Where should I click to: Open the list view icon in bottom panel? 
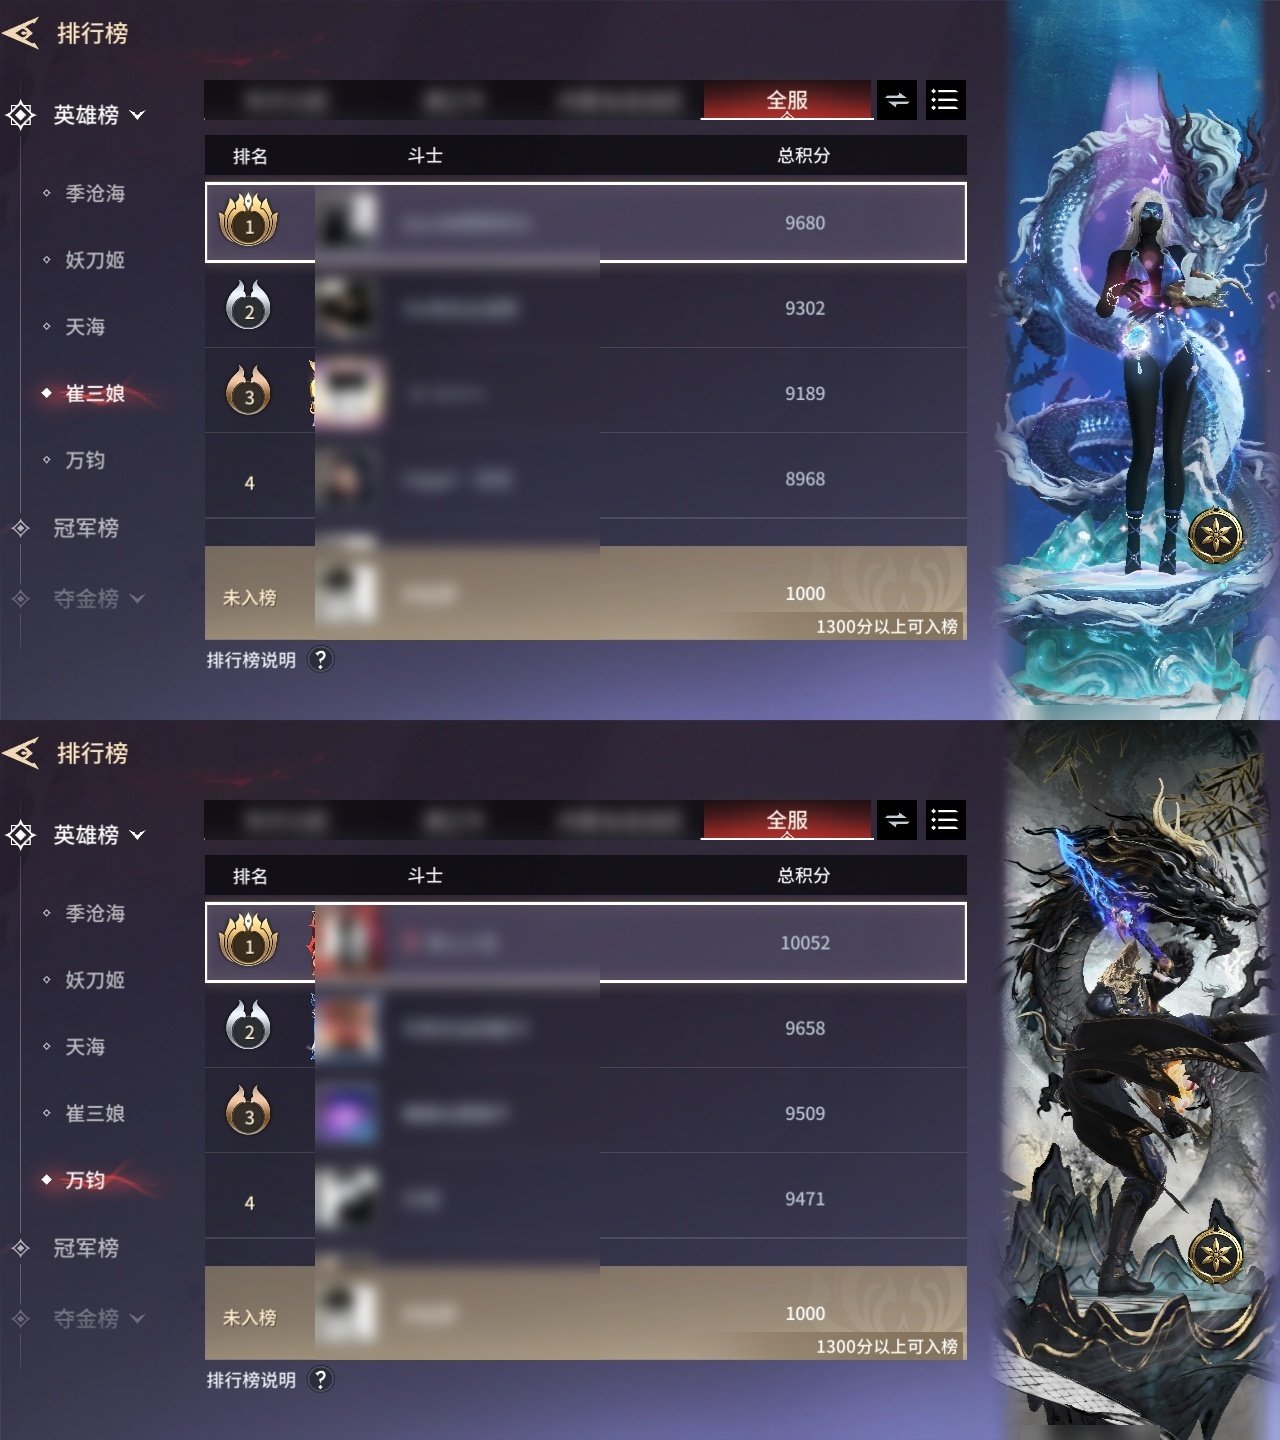[x=945, y=820]
